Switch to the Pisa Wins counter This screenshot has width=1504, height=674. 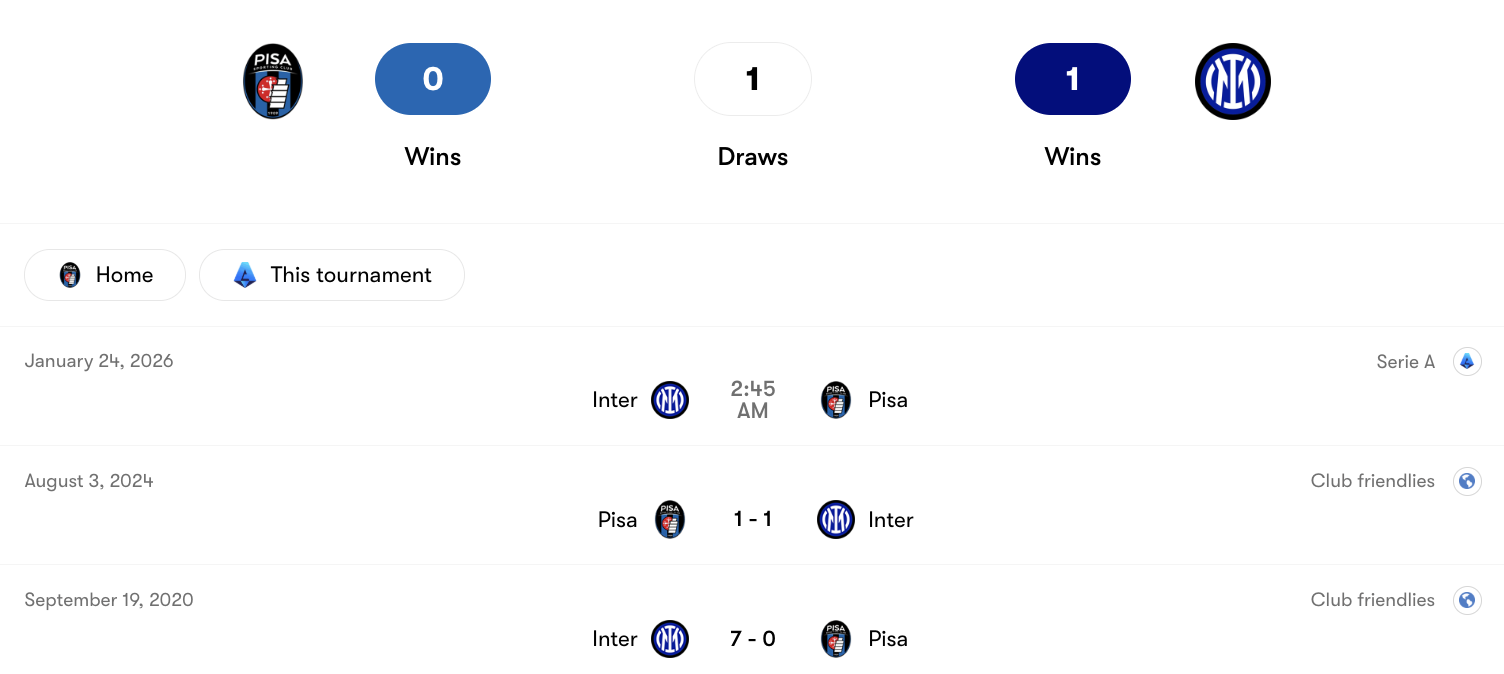click(432, 79)
